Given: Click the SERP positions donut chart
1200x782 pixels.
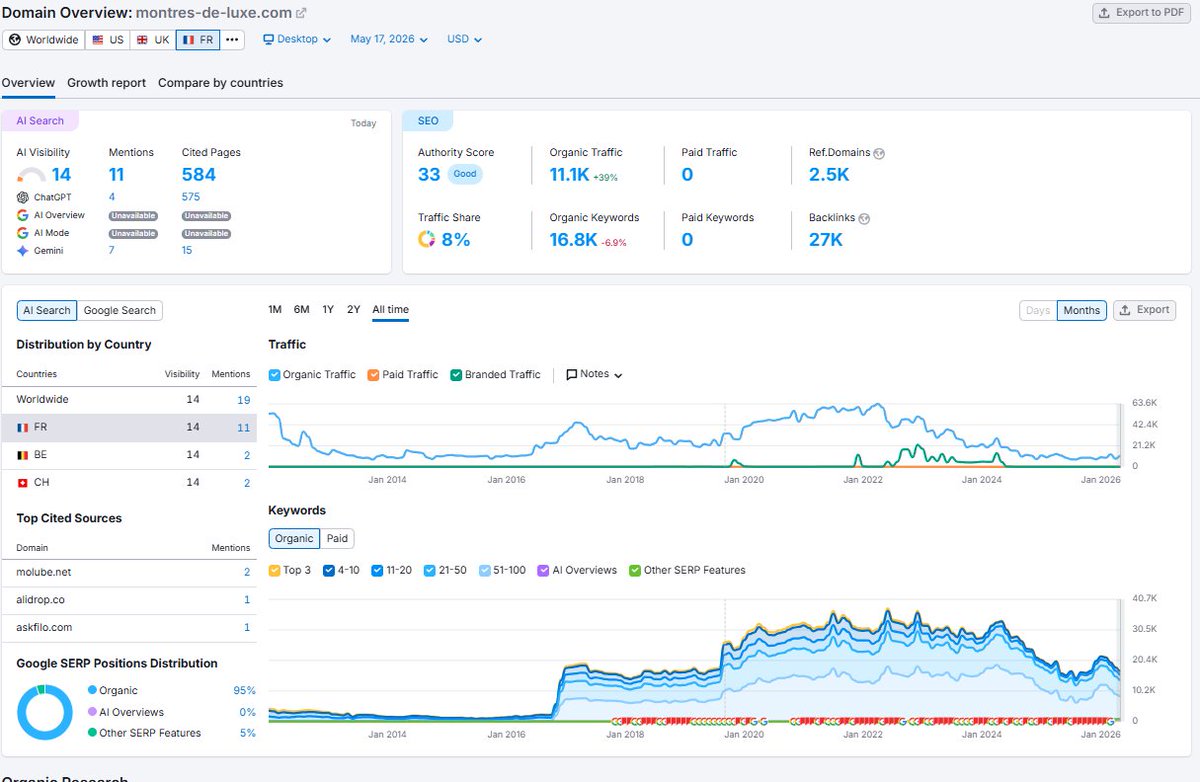Looking at the screenshot, I should pyautogui.click(x=45, y=712).
